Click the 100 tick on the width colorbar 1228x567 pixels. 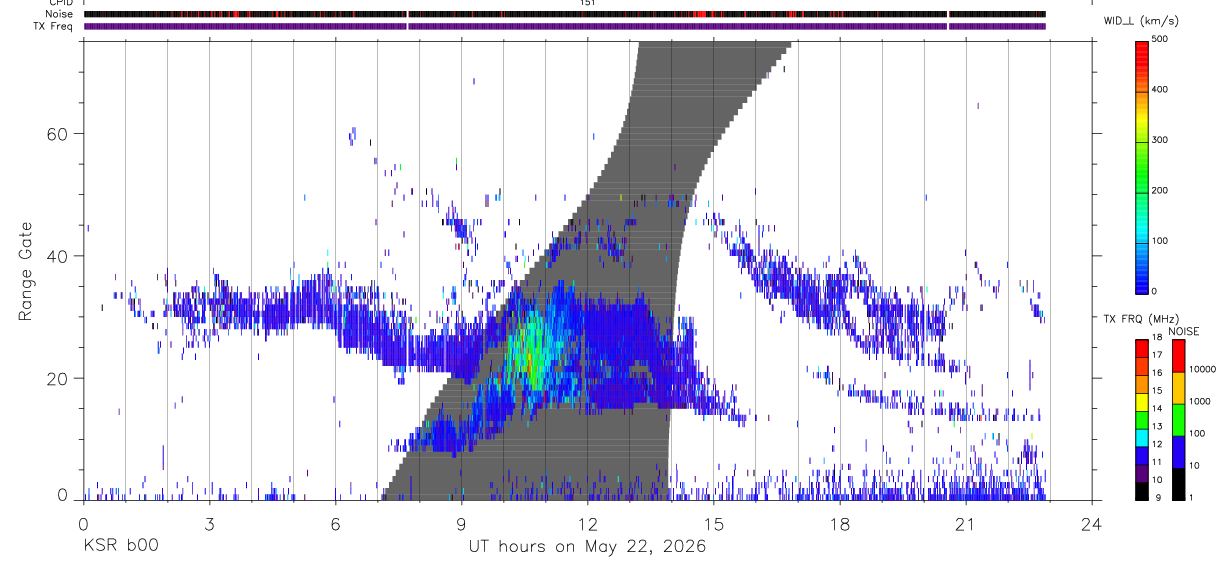tap(1160, 241)
